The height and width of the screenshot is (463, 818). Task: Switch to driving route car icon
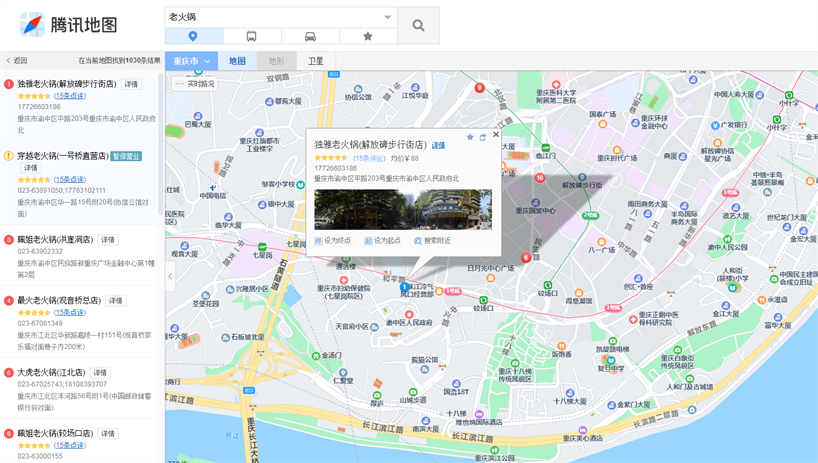310,36
